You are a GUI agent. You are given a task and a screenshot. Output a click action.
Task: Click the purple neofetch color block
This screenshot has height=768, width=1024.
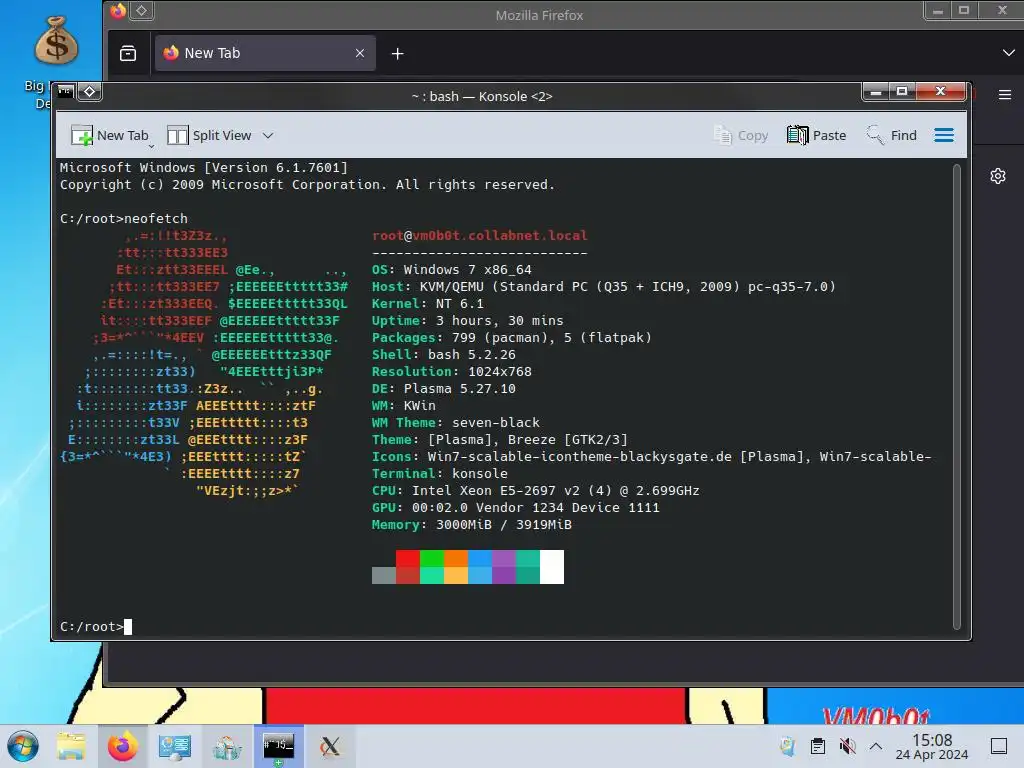[x=504, y=567]
